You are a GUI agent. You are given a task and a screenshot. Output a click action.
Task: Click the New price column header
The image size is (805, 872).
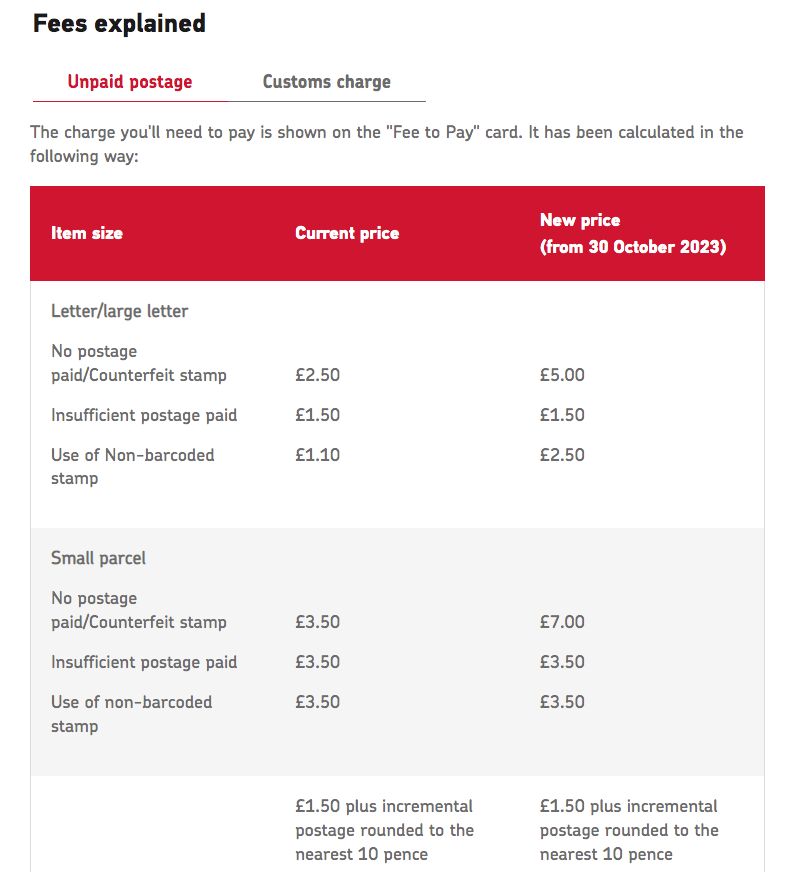click(632, 233)
